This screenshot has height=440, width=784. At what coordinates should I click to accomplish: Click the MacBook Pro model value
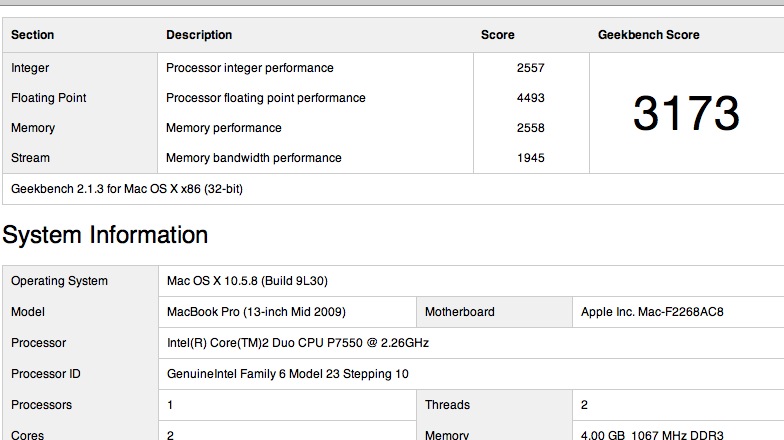point(256,312)
